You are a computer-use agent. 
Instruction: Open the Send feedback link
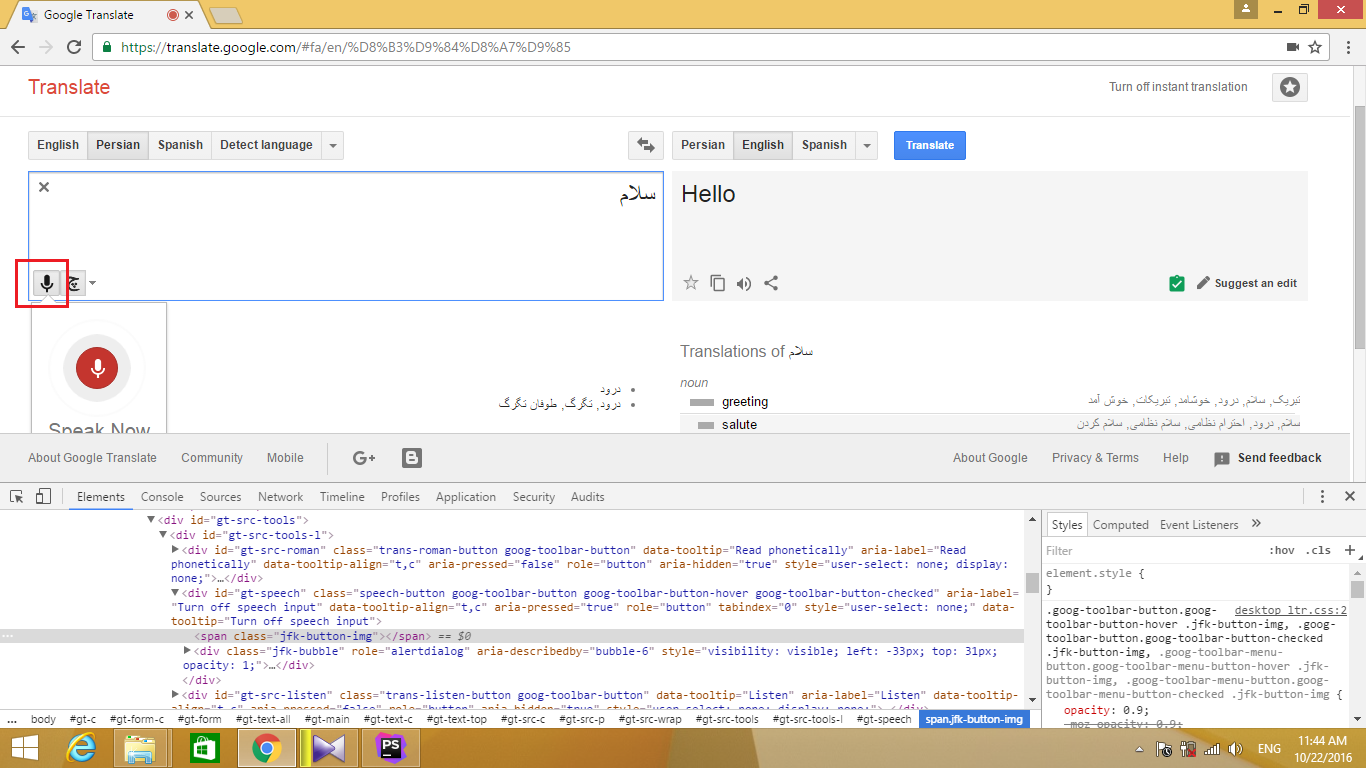pyautogui.click(x=1268, y=458)
